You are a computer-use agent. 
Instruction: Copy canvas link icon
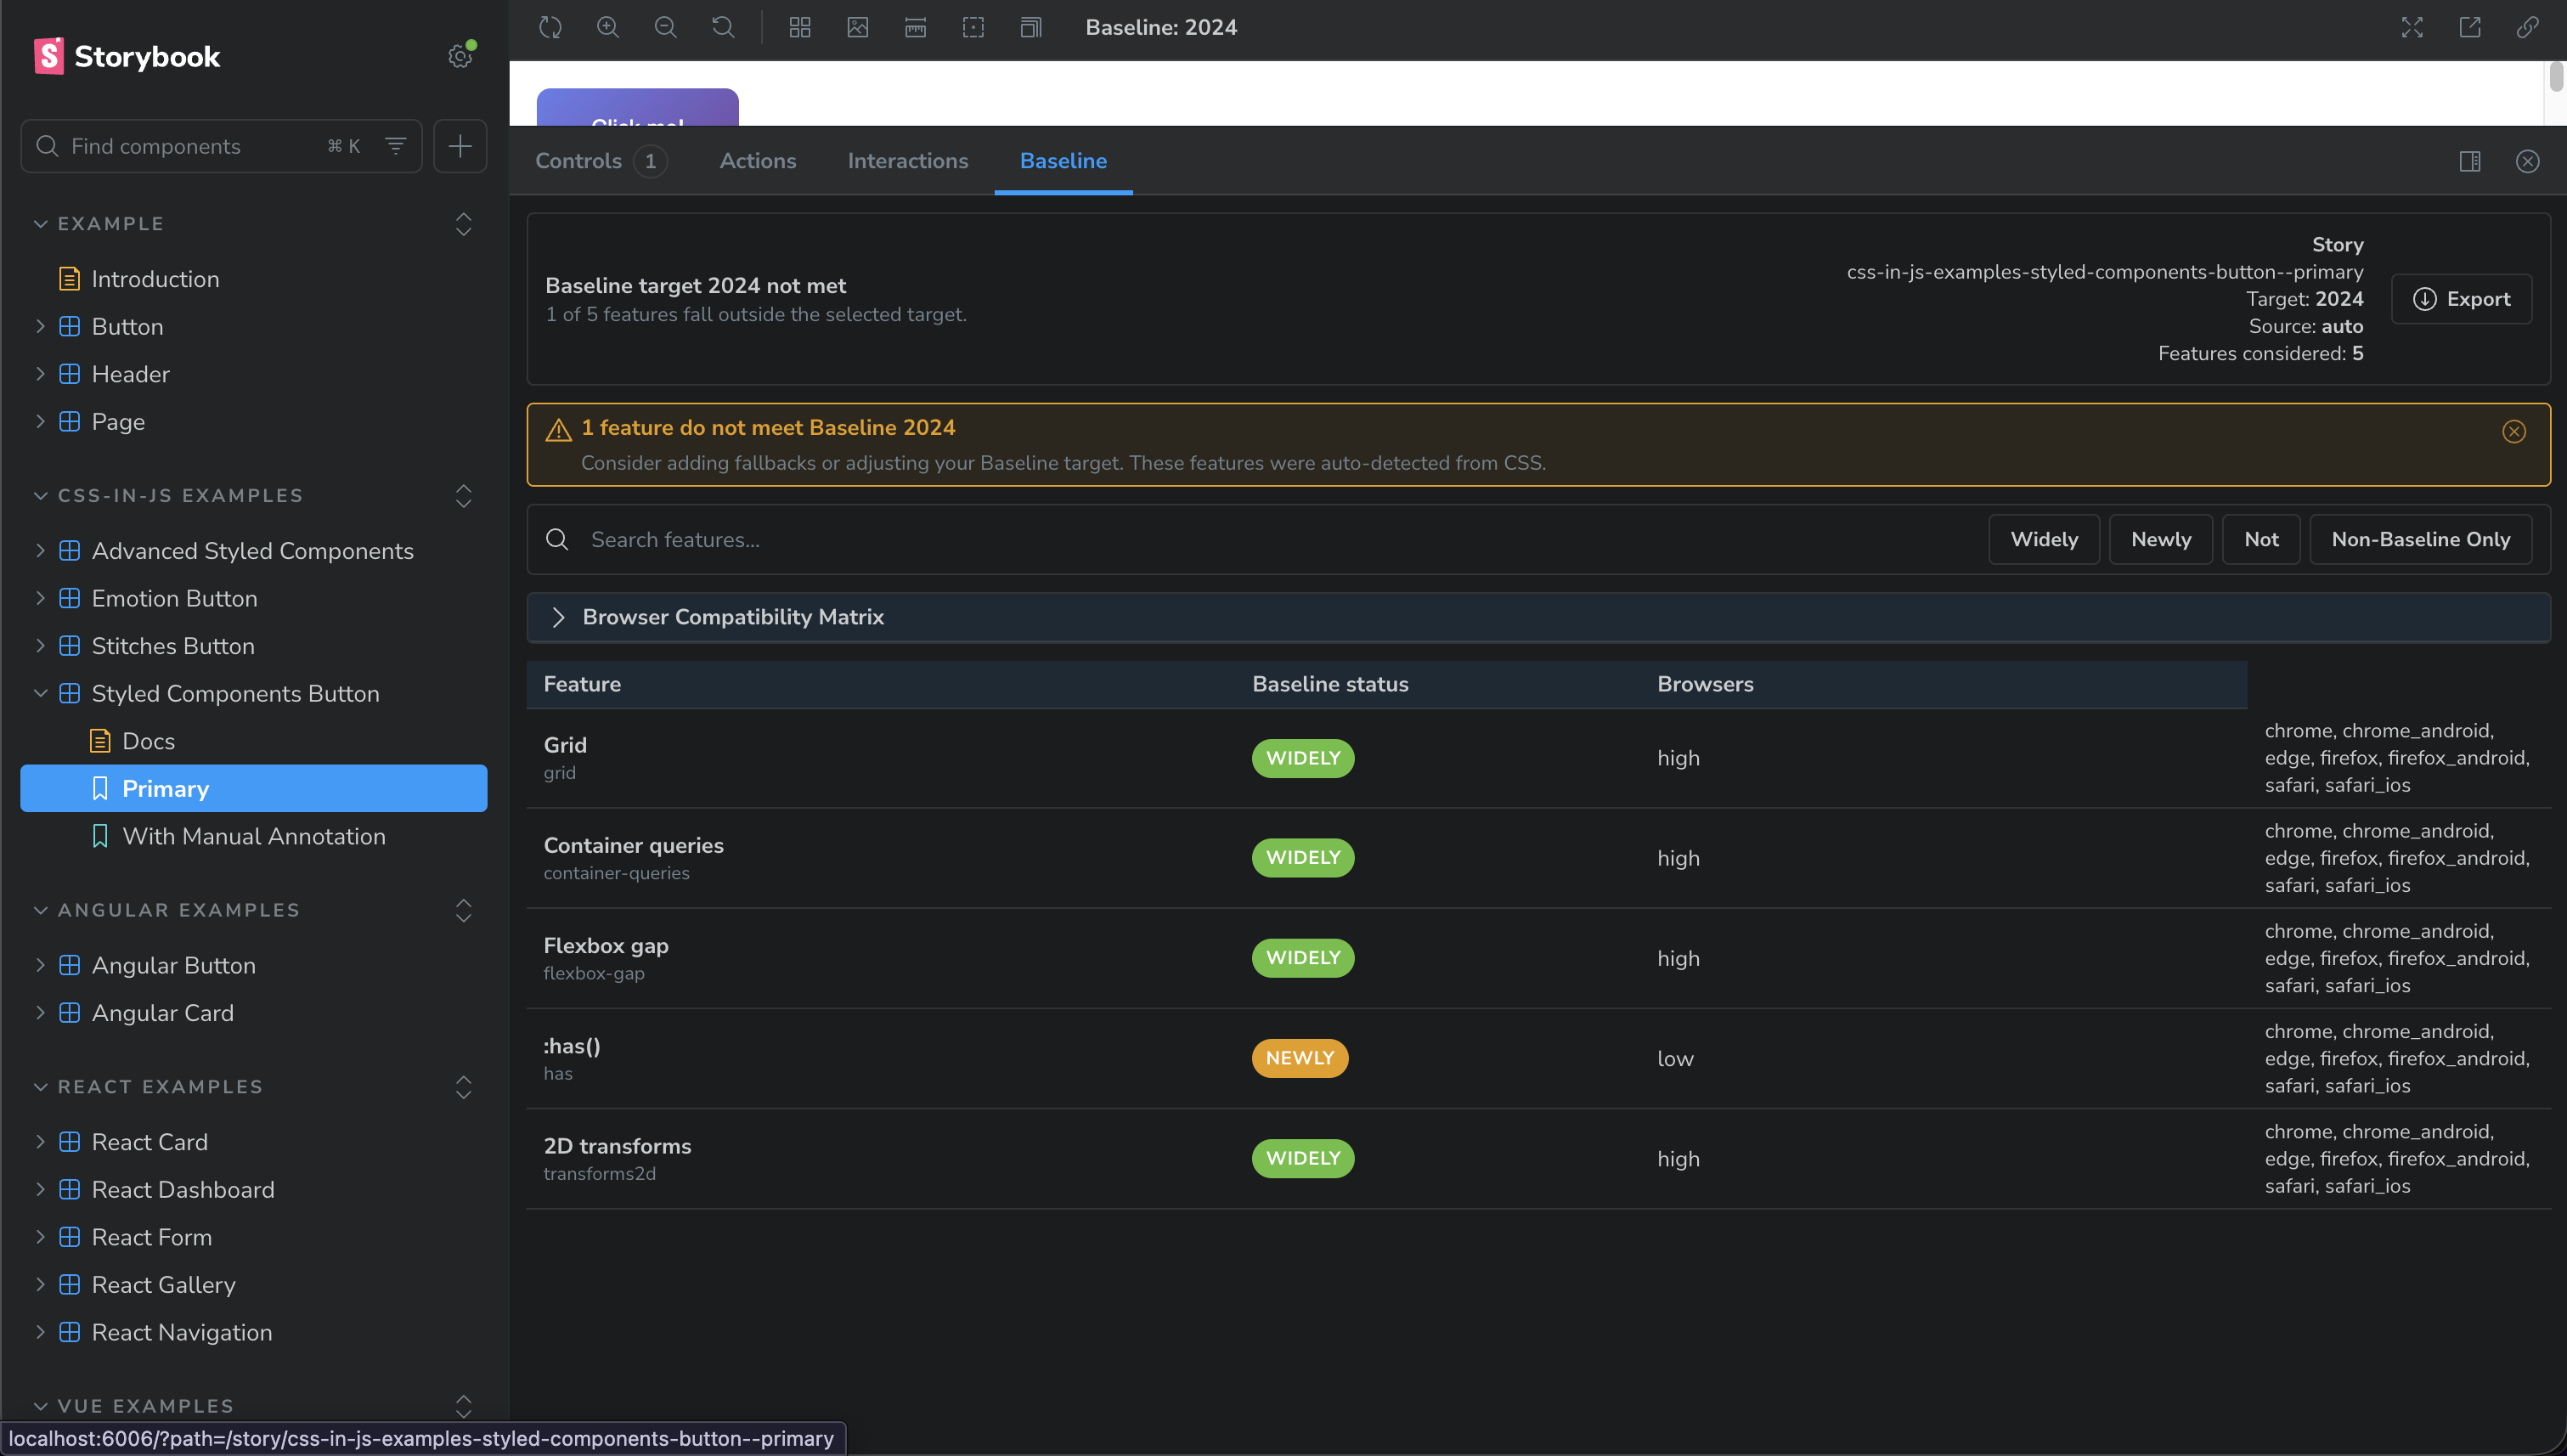point(2527,27)
